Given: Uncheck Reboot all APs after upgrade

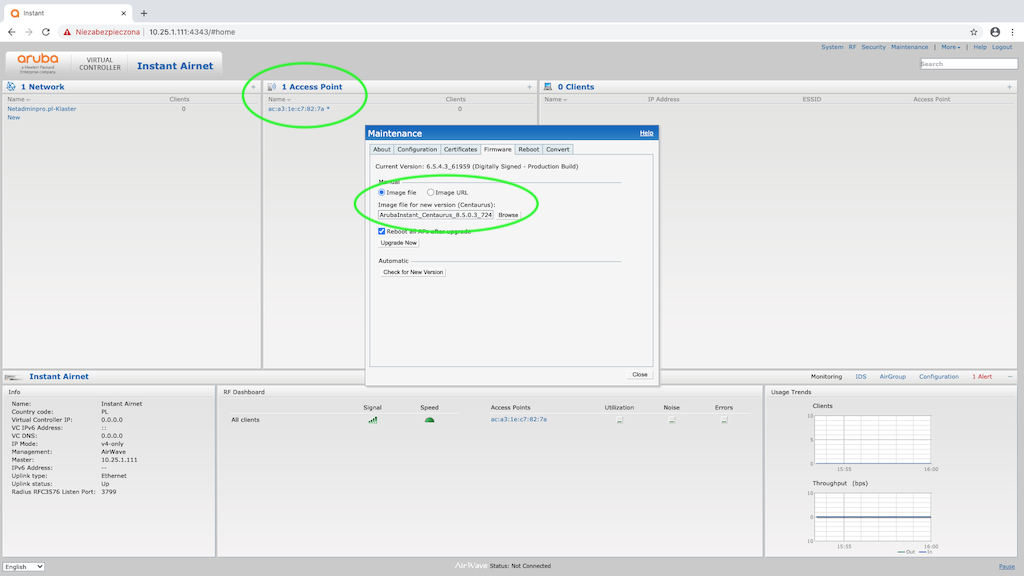Looking at the screenshot, I should 381,231.
